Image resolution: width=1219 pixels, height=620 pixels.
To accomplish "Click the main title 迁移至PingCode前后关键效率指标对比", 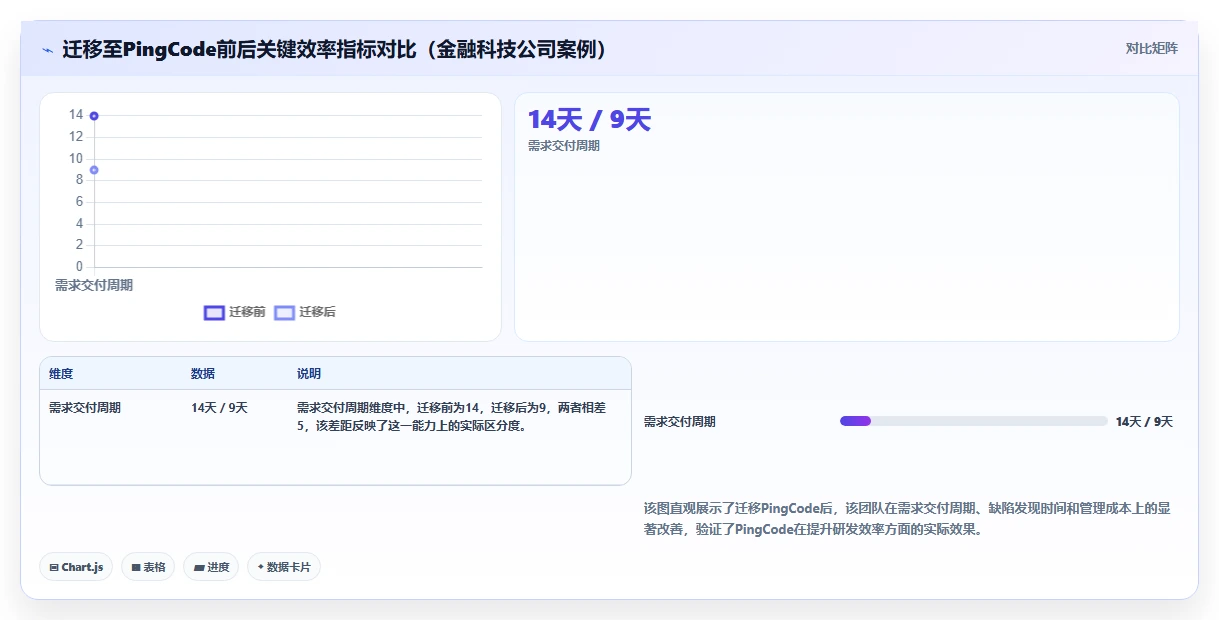I will (x=336, y=49).
